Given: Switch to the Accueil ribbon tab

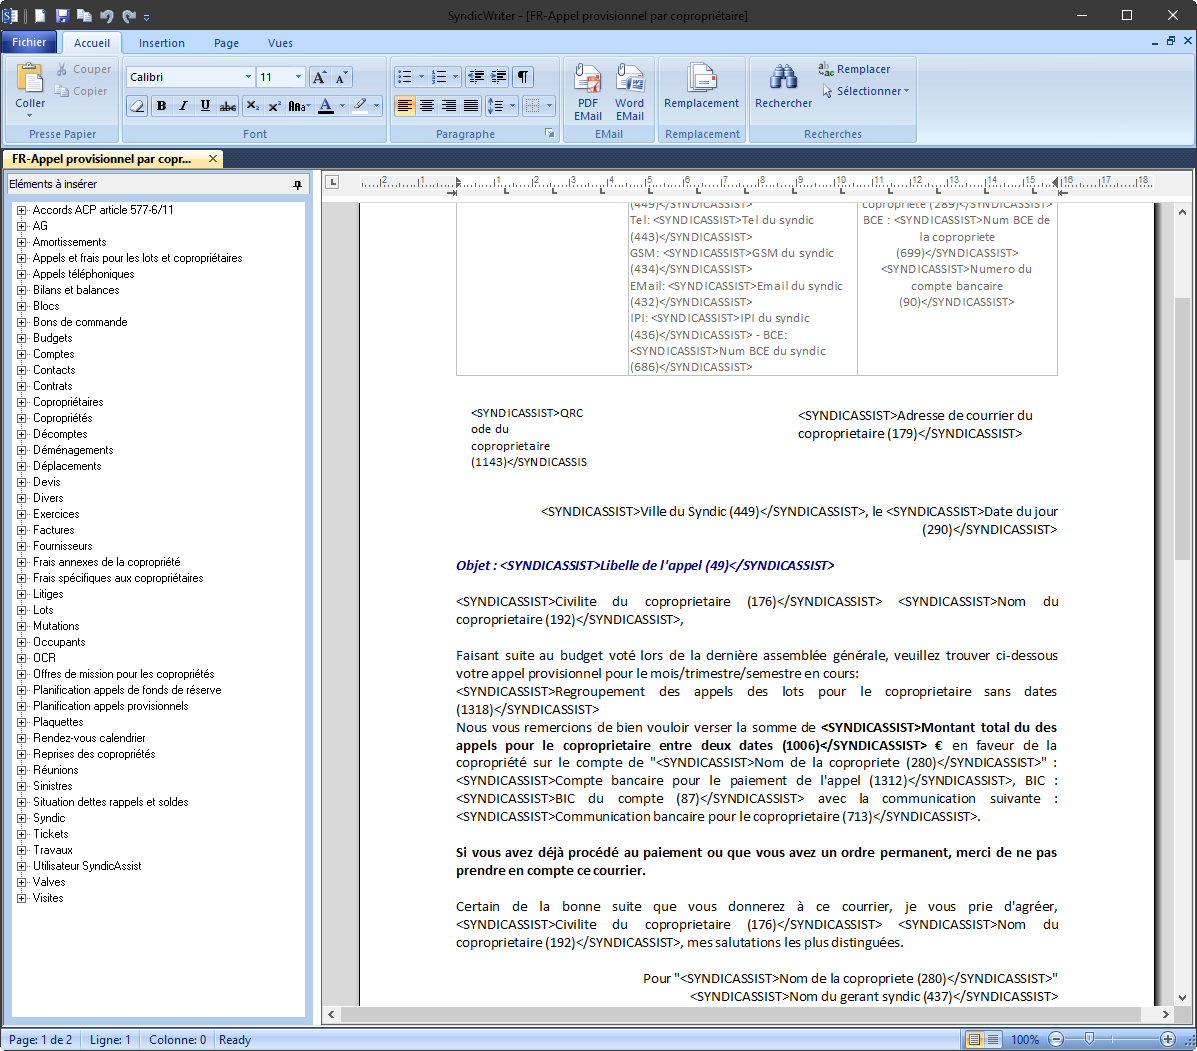Looking at the screenshot, I should (x=92, y=44).
